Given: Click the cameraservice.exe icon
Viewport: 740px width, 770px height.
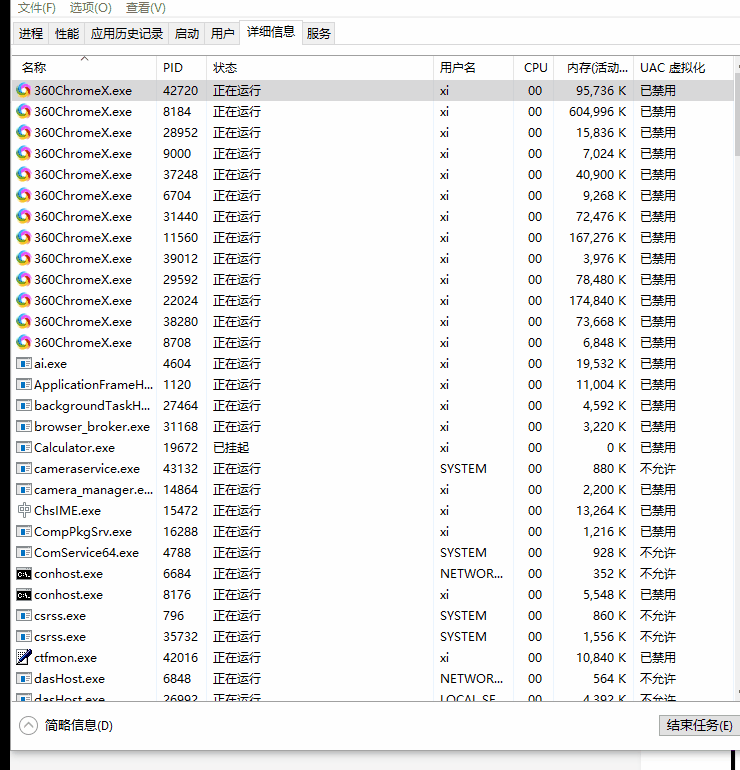Looking at the screenshot, I should click(24, 468).
